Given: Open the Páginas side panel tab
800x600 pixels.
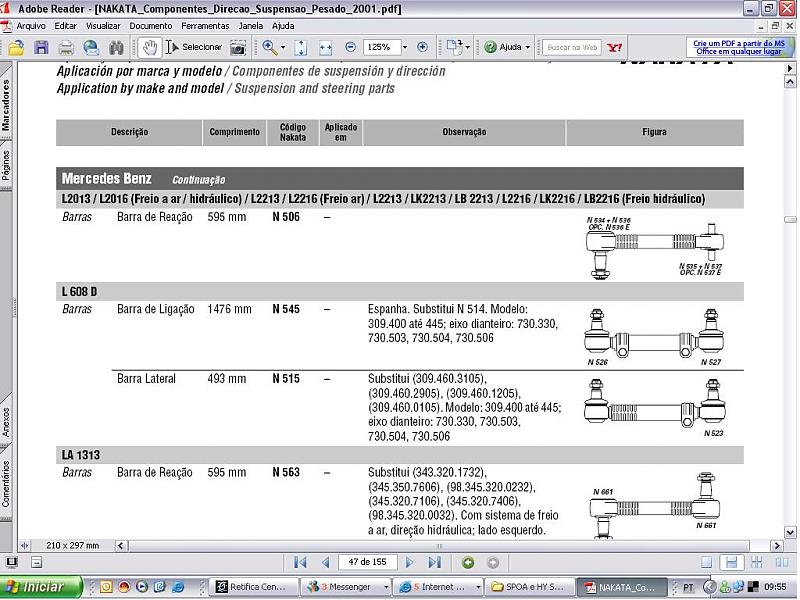Looking at the screenshot, I should click(6, 165).
